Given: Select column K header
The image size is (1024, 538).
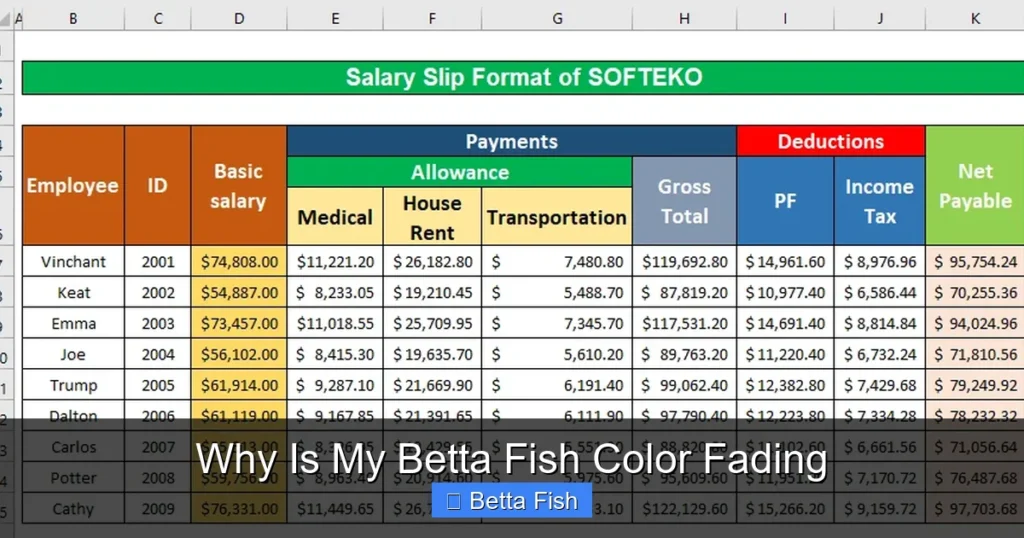Looking at the screenshot, I should (x=975, y=19).
